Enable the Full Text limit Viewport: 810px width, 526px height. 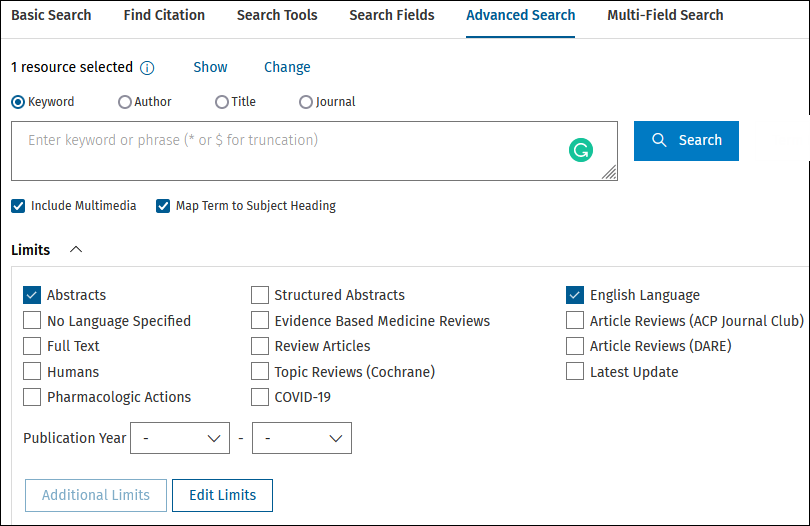click(x=32, y=346)
